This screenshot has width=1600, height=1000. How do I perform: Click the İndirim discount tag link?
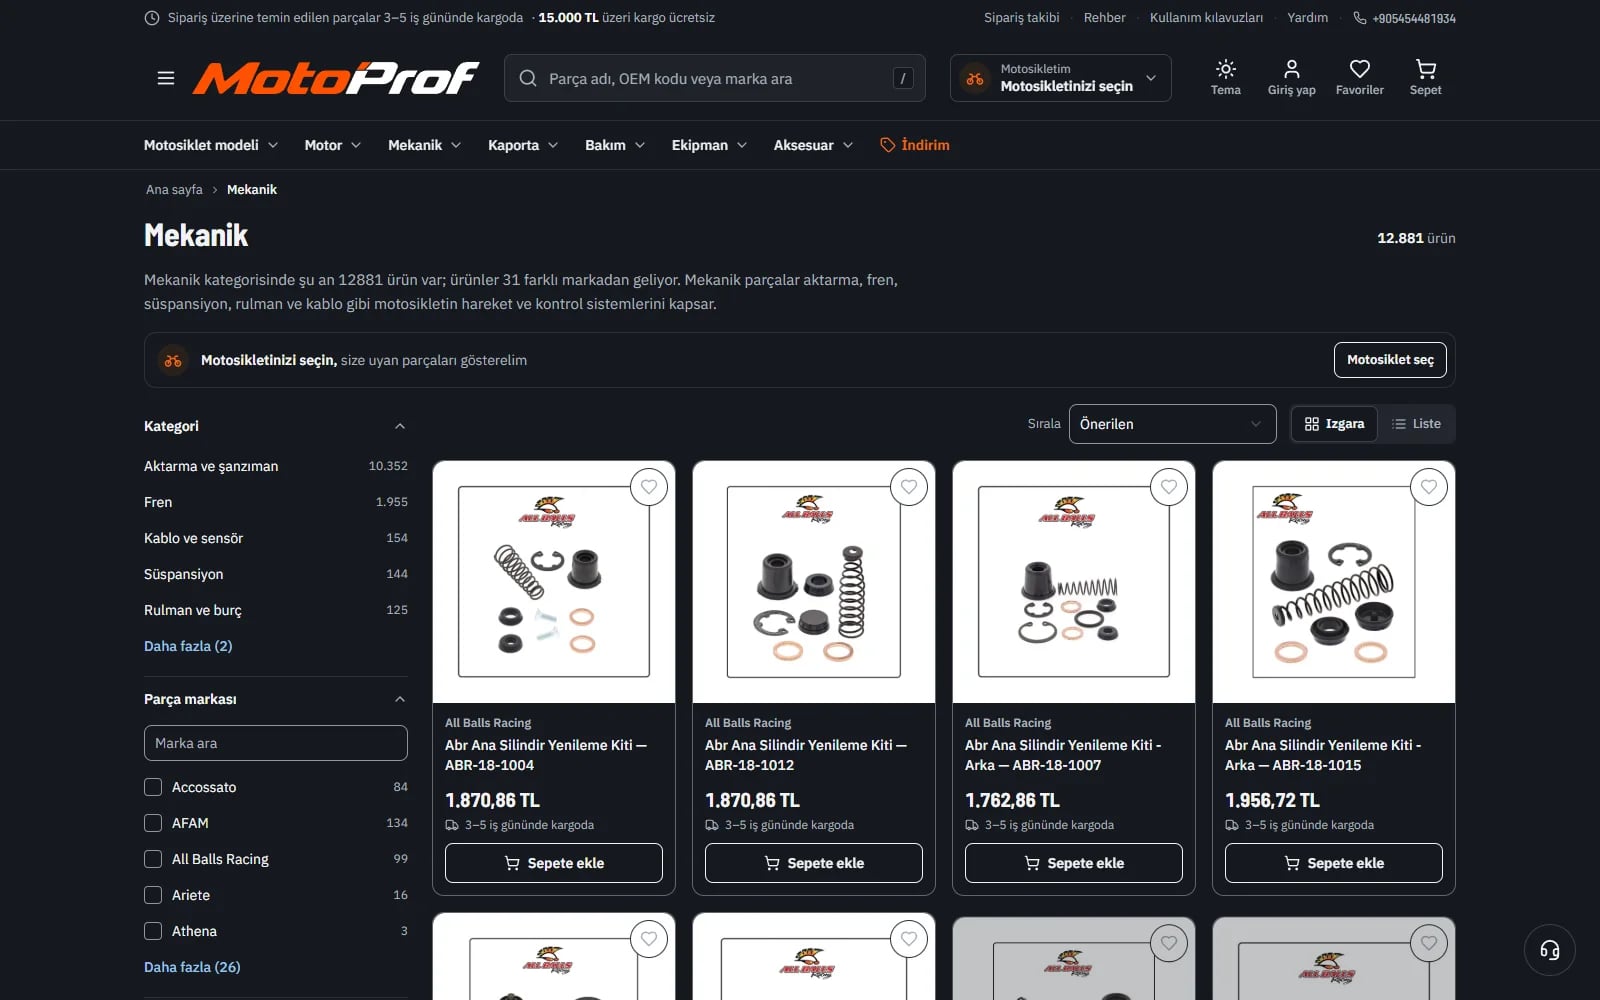point(915,145)
